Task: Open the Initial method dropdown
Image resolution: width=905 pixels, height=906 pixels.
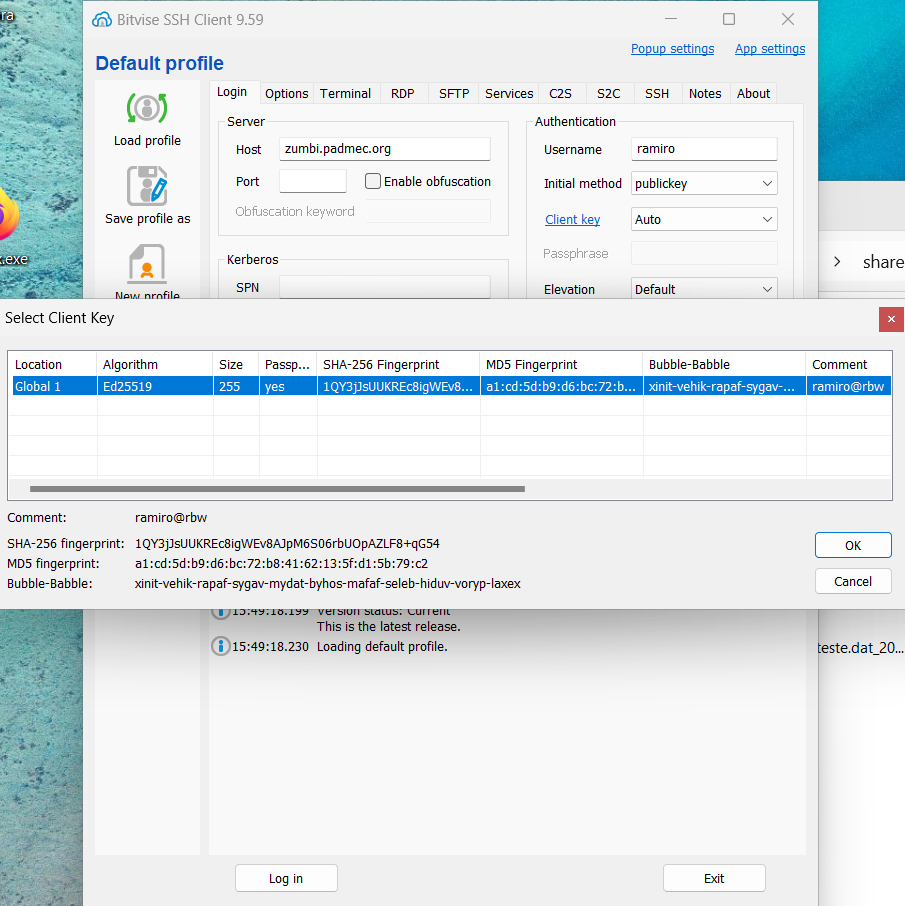Action: tap(704, 184)
